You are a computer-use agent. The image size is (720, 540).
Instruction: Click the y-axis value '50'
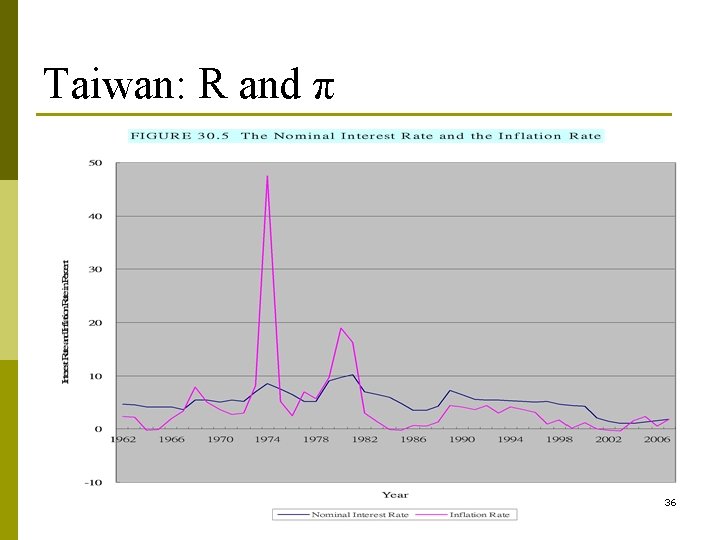point(96,163)
